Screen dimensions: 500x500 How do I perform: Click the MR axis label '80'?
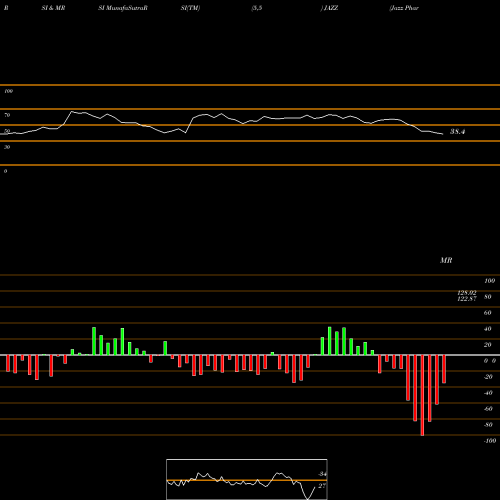click(x=488, y=297)
